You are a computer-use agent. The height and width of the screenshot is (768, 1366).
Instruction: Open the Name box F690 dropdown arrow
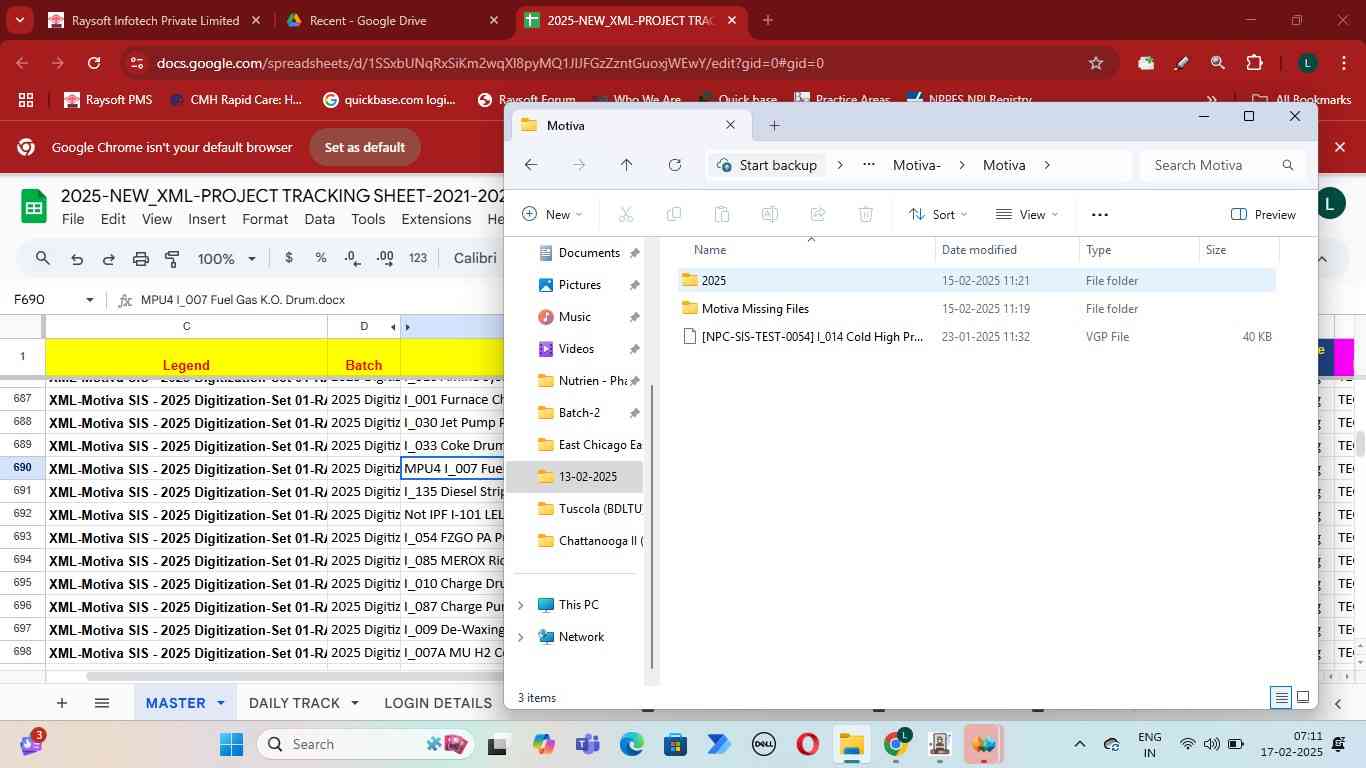pyautogui.click(x=90, y=300)
